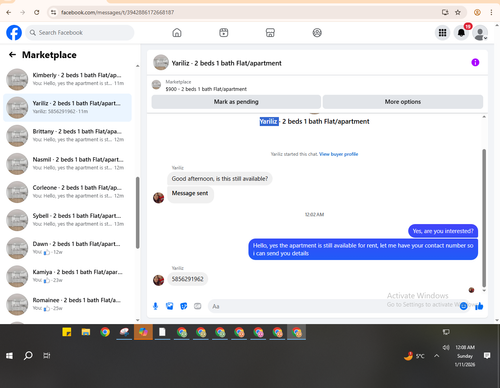The height and width of the screenshot is (388, 500).
Task: Open the notifications bell
Action: (x=461, y=33)
